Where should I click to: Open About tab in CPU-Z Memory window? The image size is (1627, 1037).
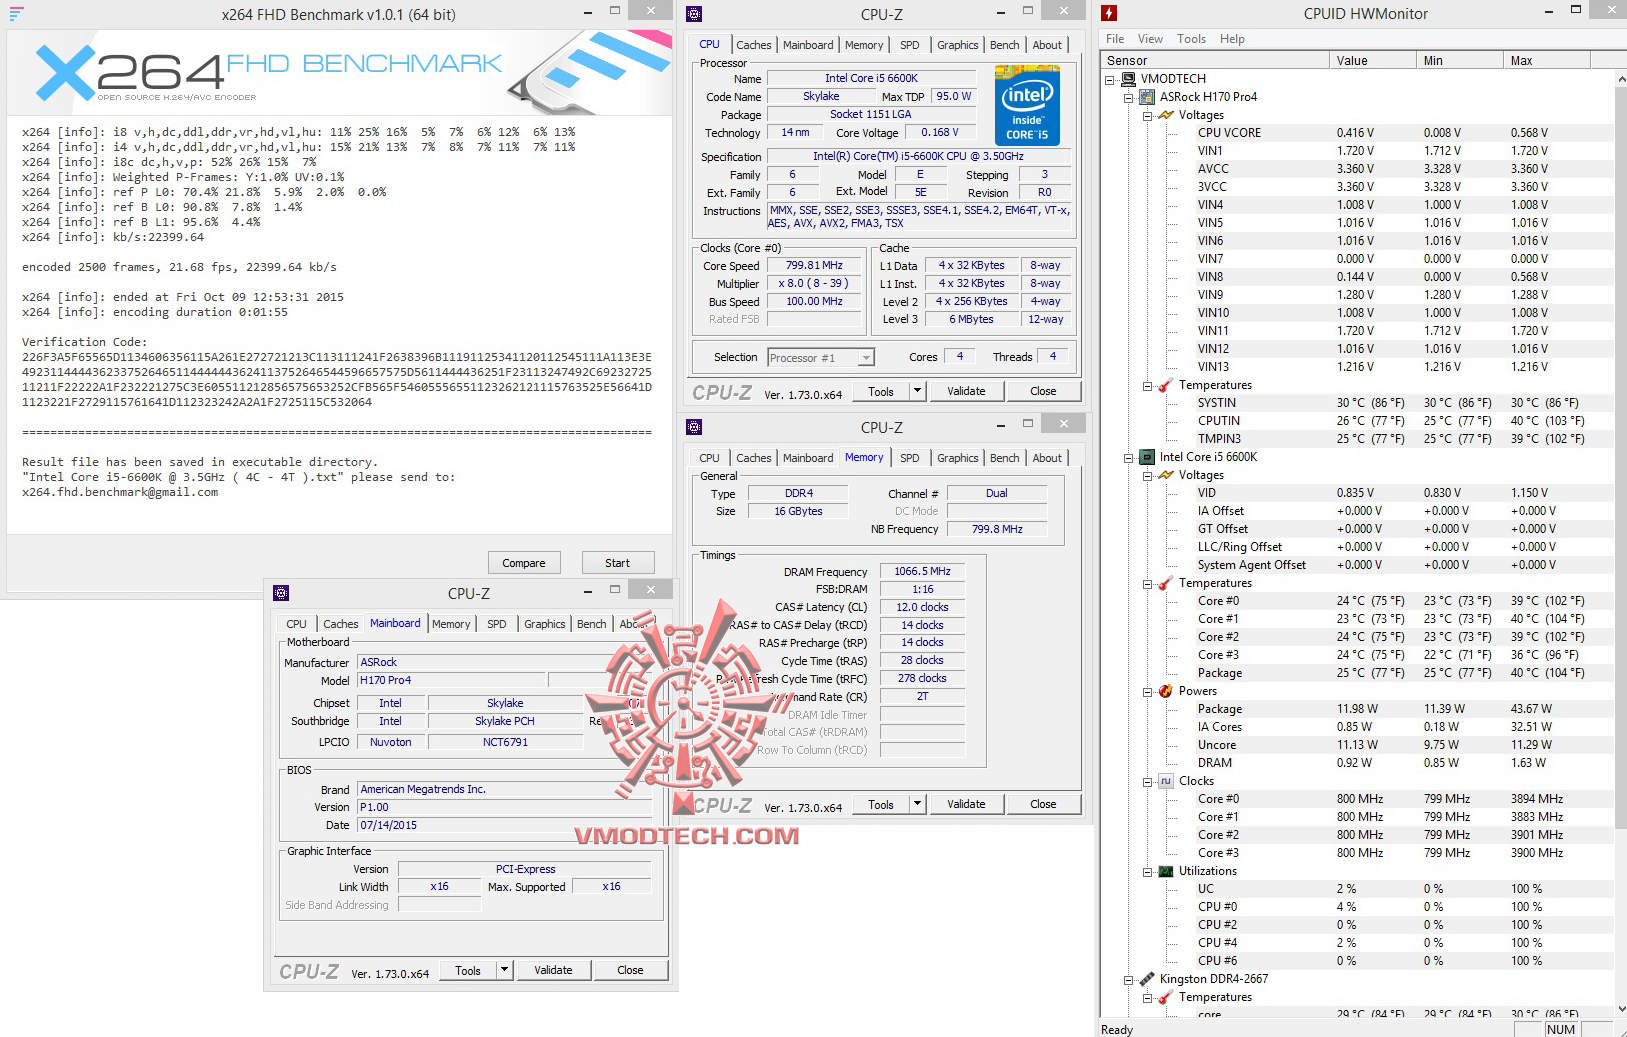1047,458
